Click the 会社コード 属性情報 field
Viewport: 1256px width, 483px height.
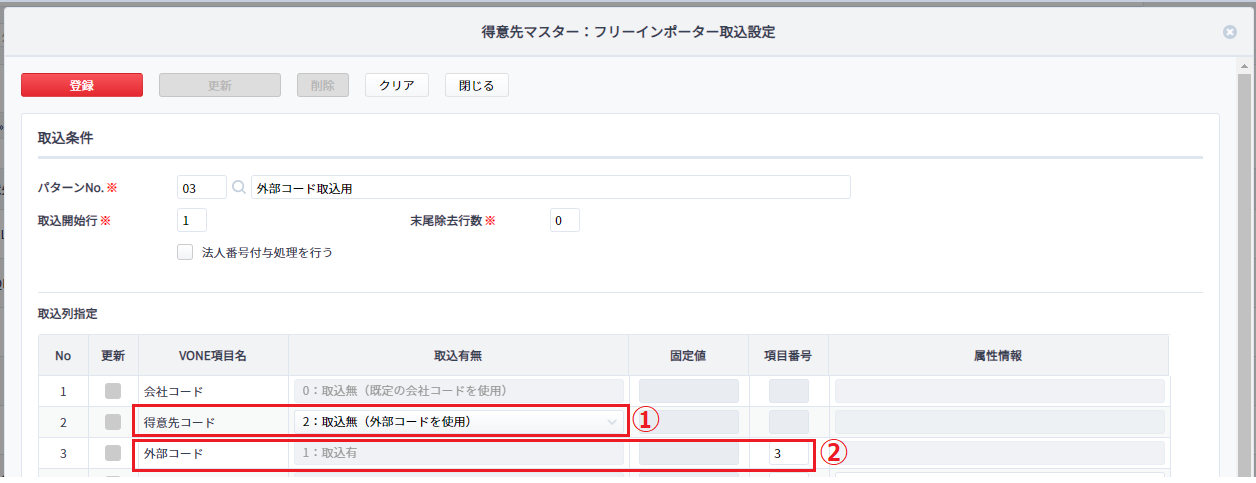(1000, 390)
